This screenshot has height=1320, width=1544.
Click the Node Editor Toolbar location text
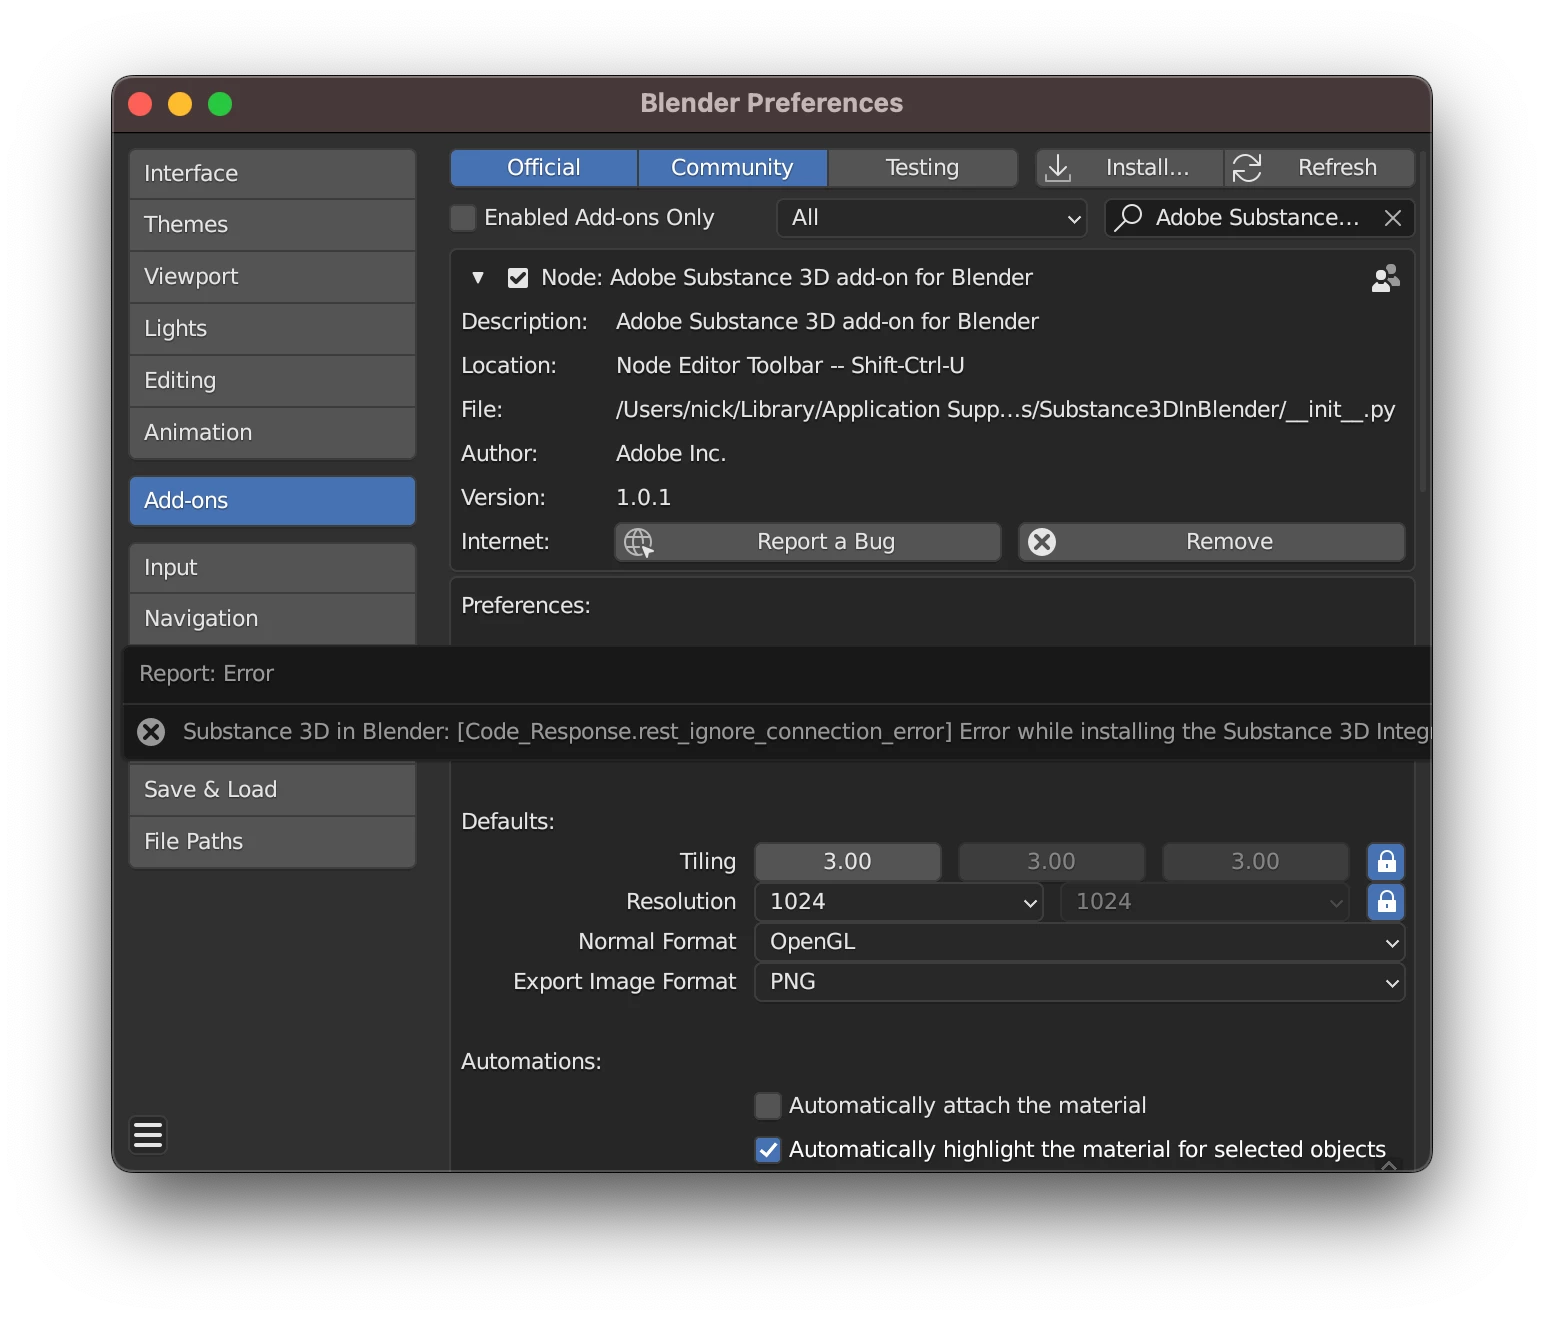(790, 366)
